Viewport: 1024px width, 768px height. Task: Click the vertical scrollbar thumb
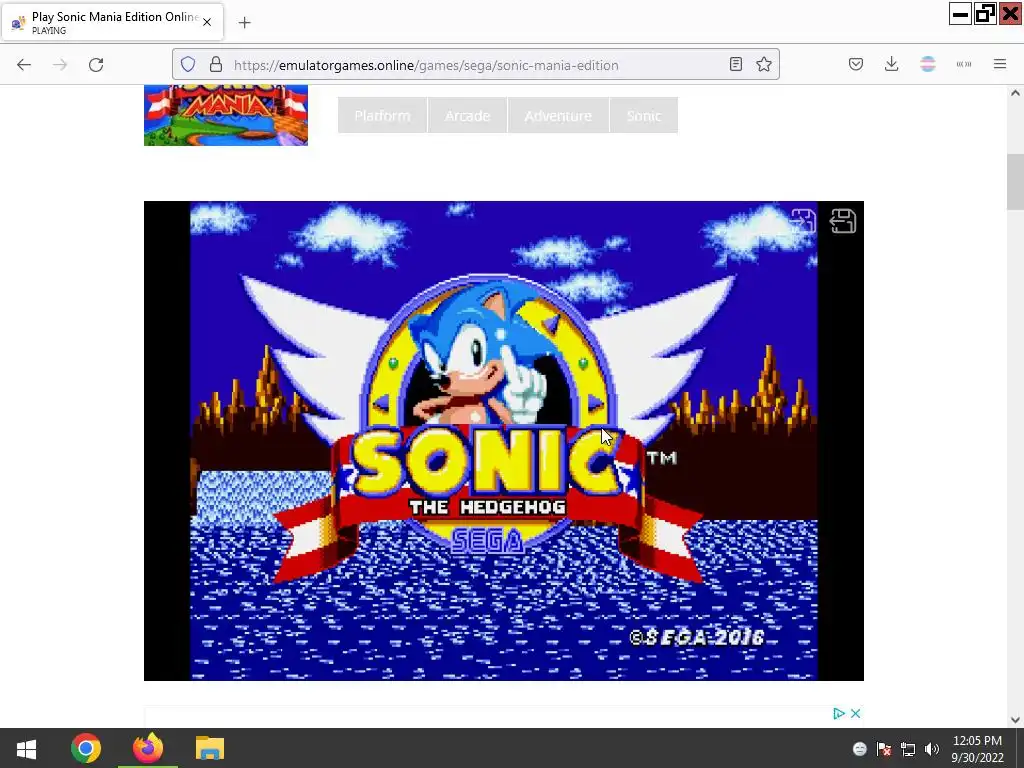click(x=1015, y=182)
